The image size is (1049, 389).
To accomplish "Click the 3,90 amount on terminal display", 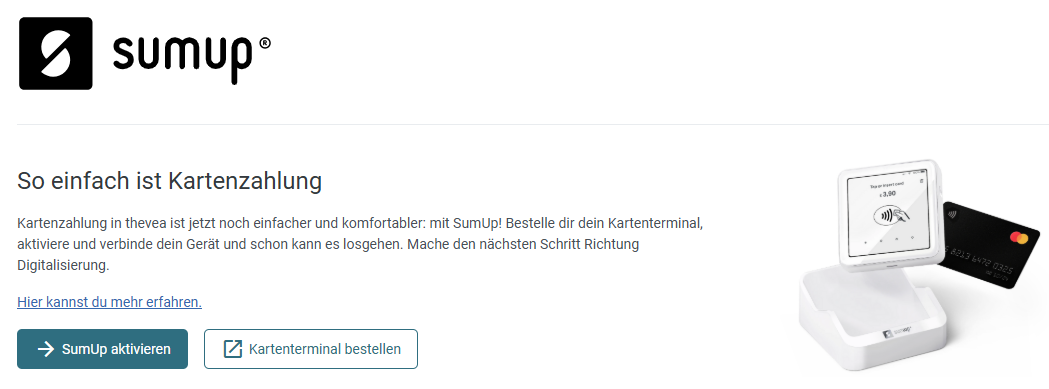I will point(887,194).
